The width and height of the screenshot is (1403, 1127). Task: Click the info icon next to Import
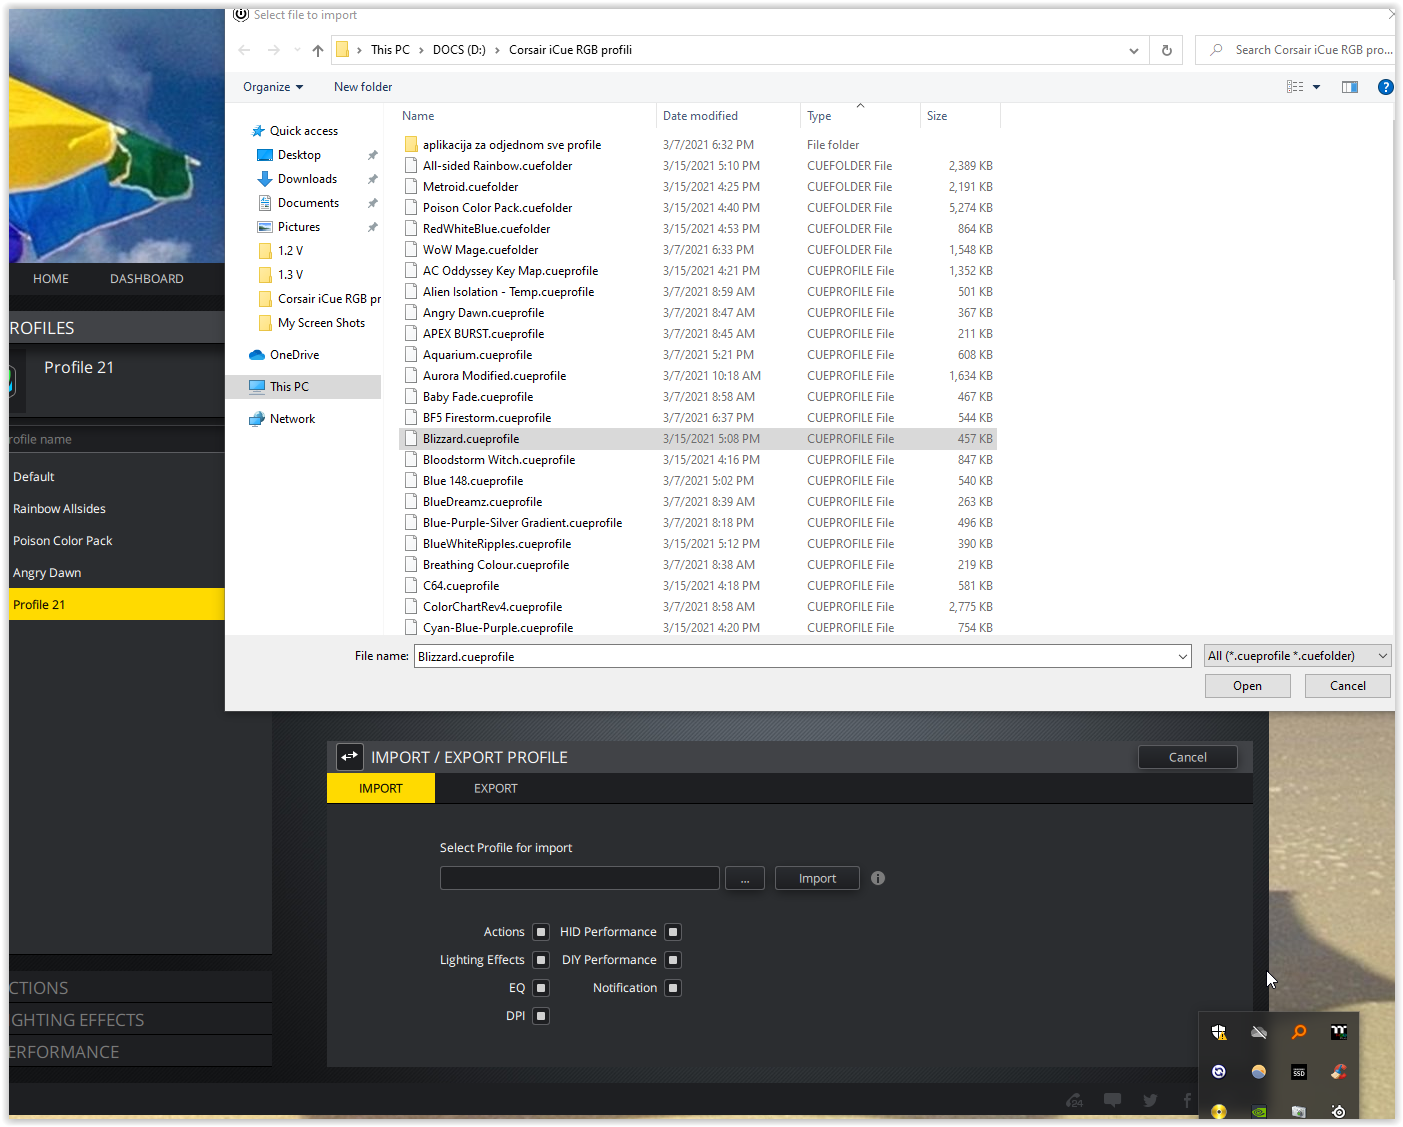click(878, 878)
